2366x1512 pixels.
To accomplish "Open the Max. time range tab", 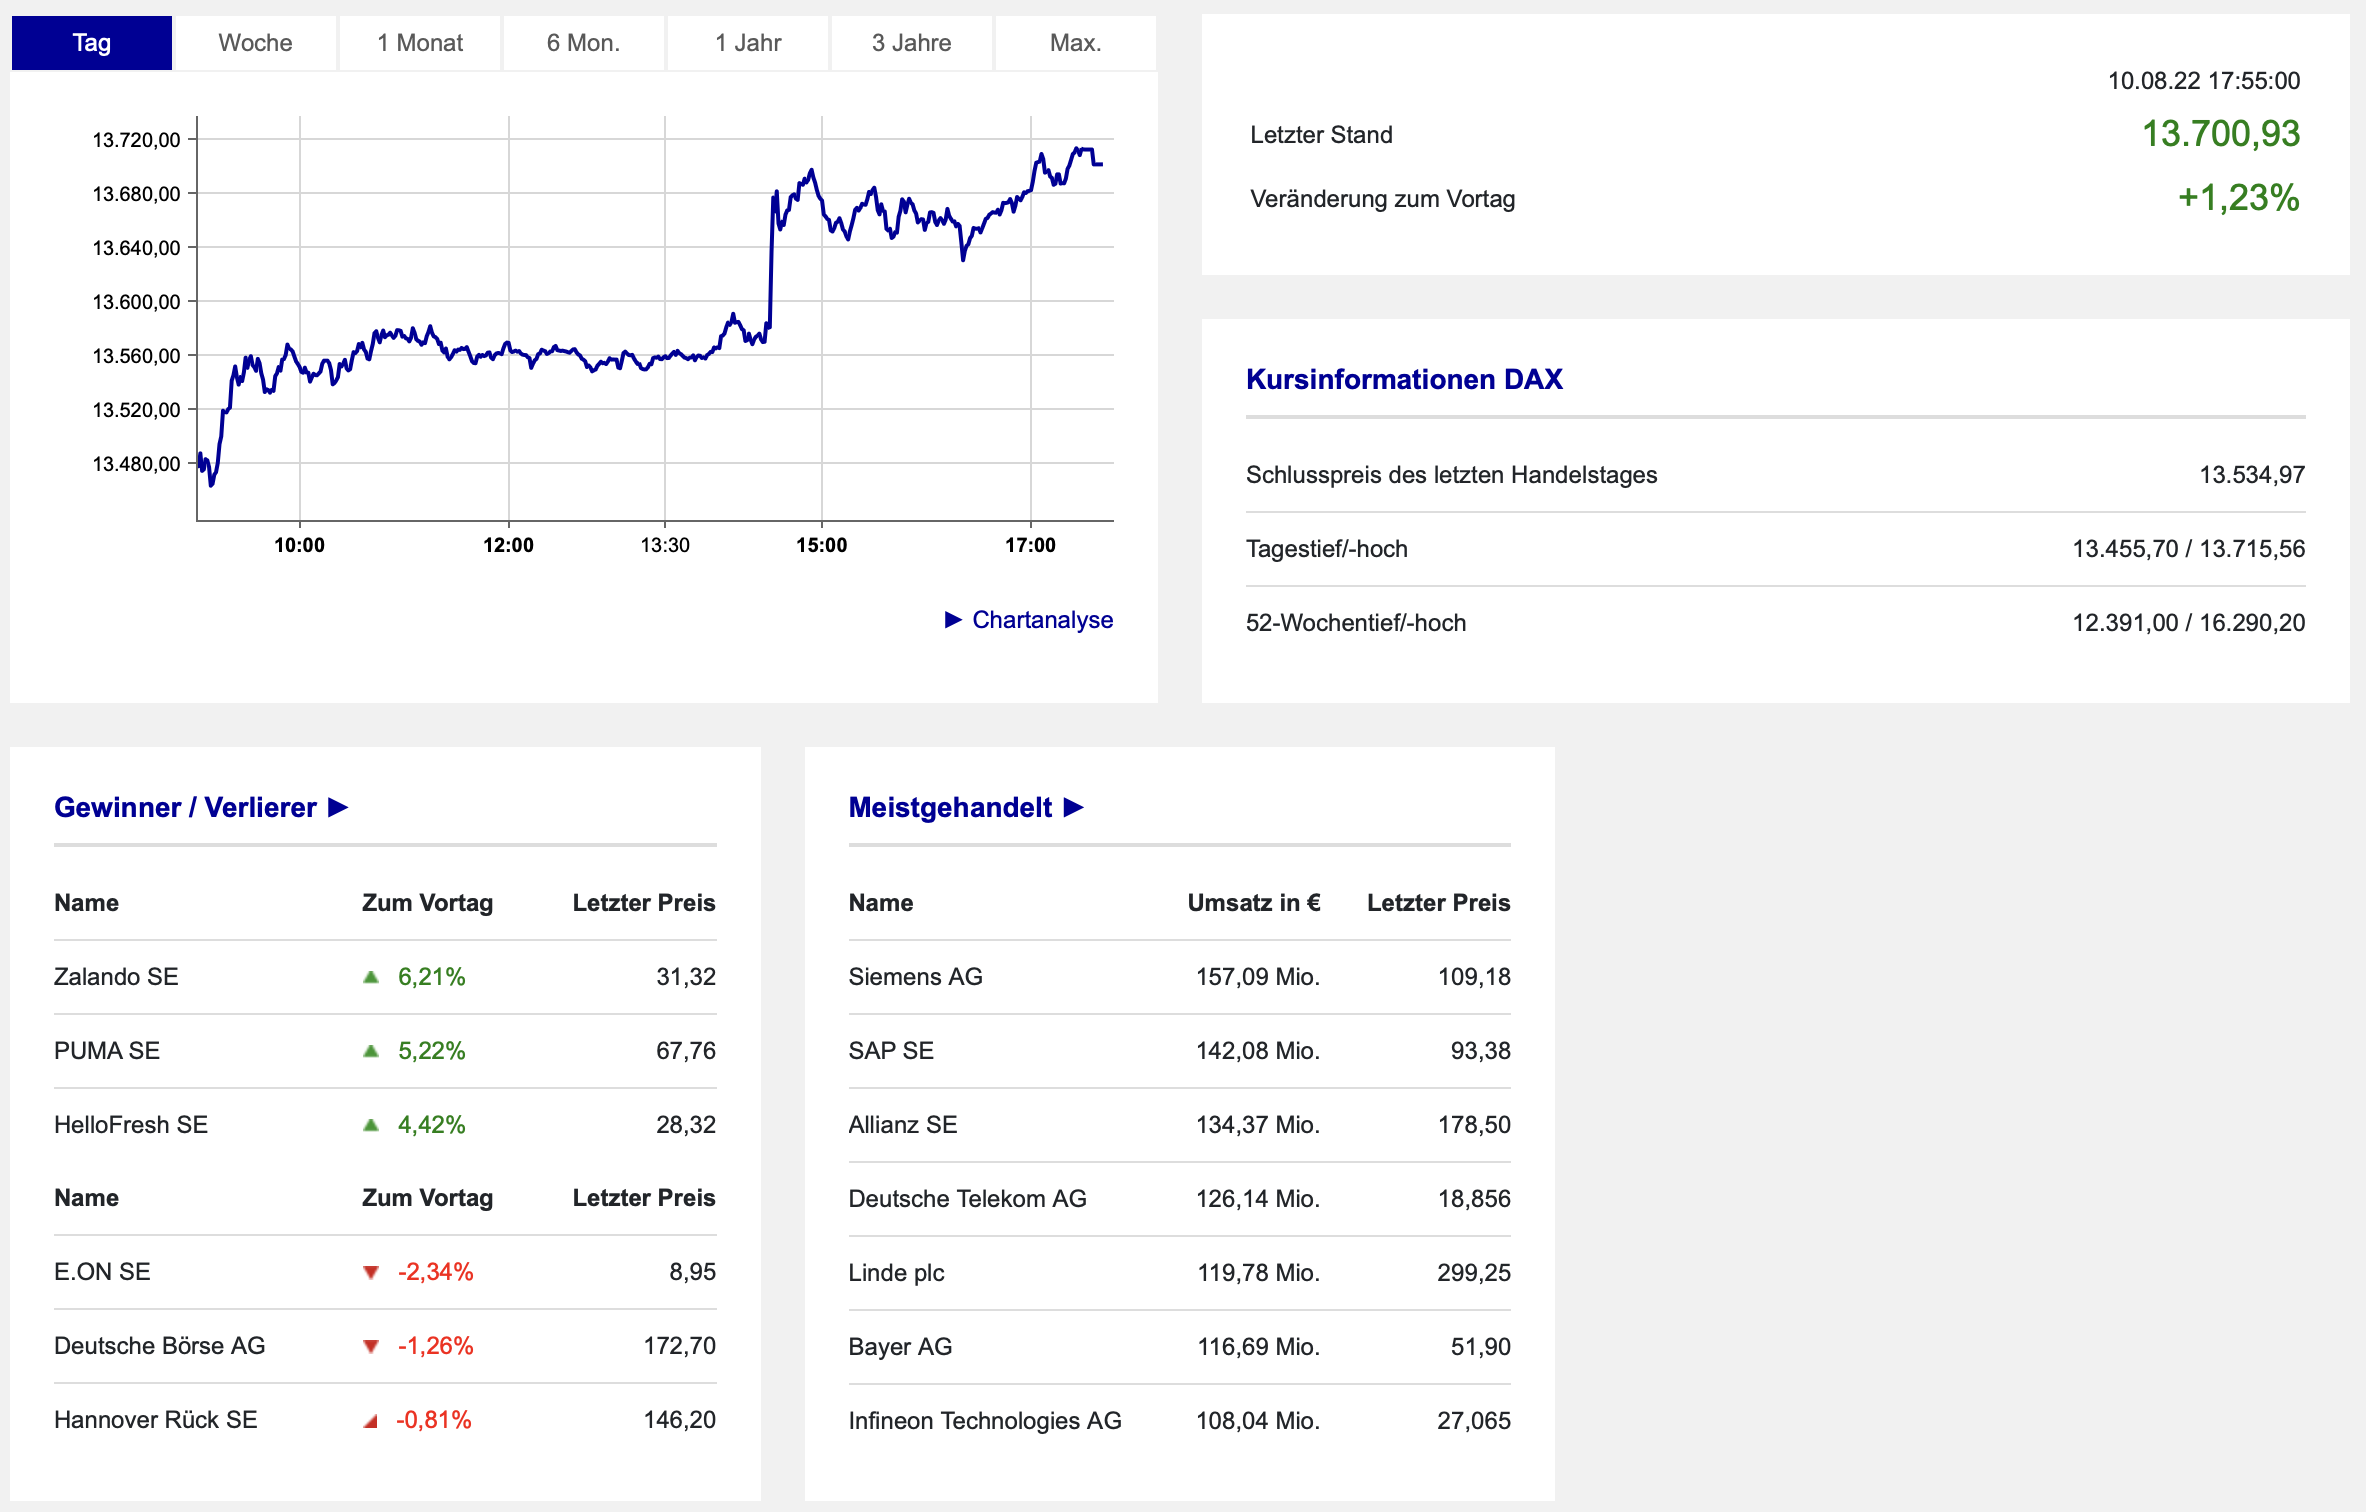I will click(1075, 43).
